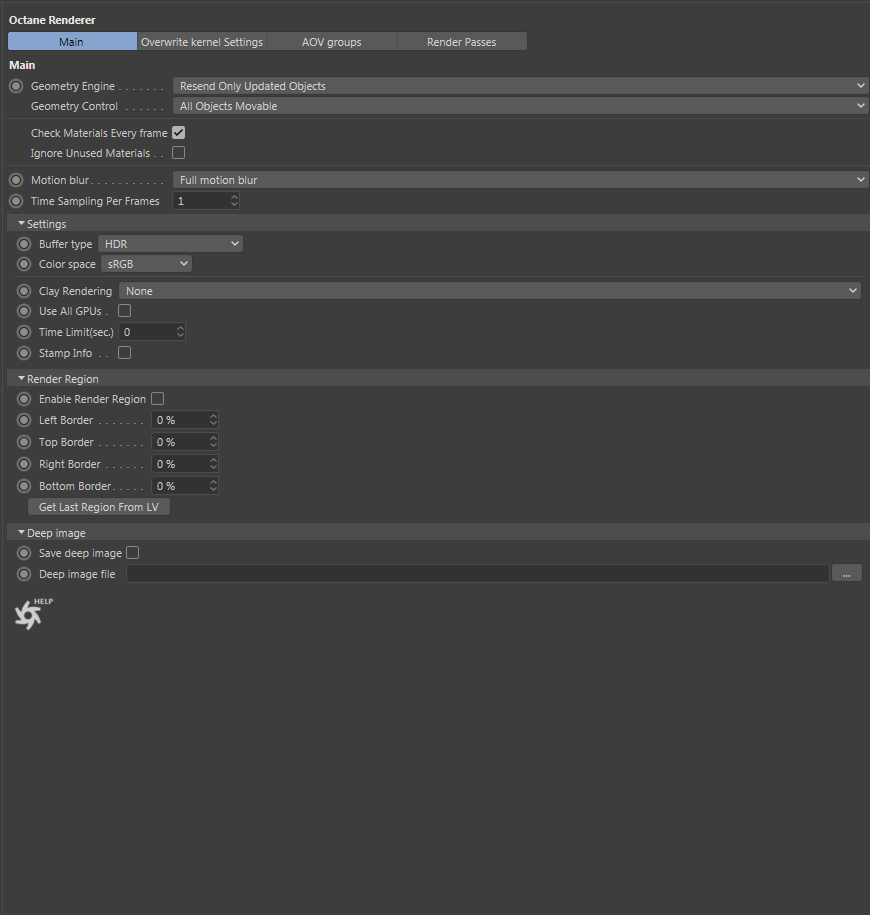Collapse the Settings section
Viewport: 870px width, 915px height.
[22, 223]
